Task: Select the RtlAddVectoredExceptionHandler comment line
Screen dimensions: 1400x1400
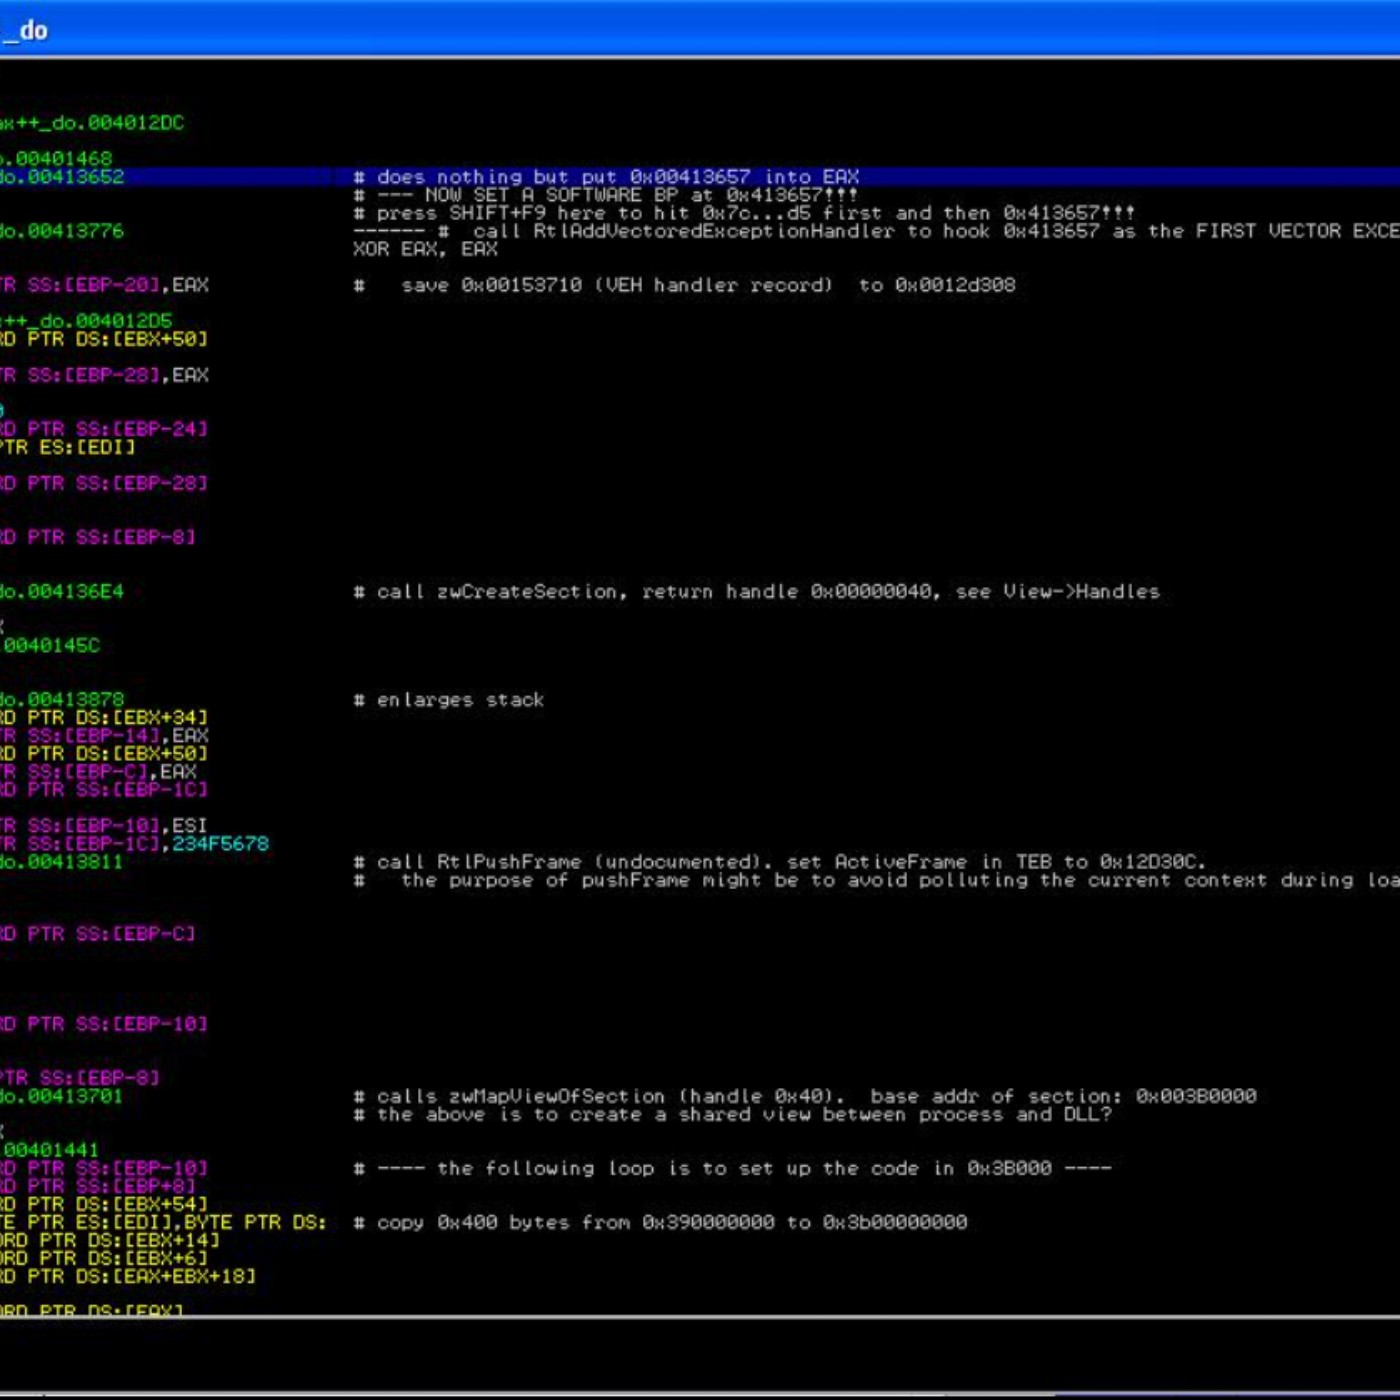Action: [876, 231]
